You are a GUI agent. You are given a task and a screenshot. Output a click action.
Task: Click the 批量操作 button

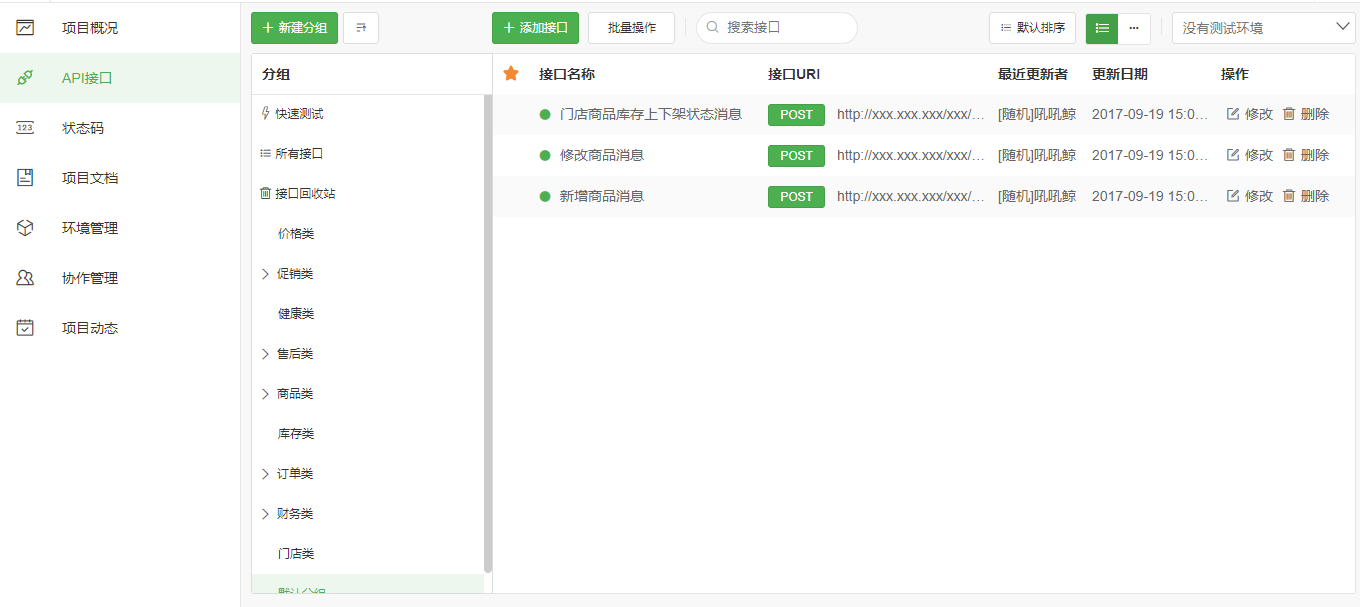[631, 28]
